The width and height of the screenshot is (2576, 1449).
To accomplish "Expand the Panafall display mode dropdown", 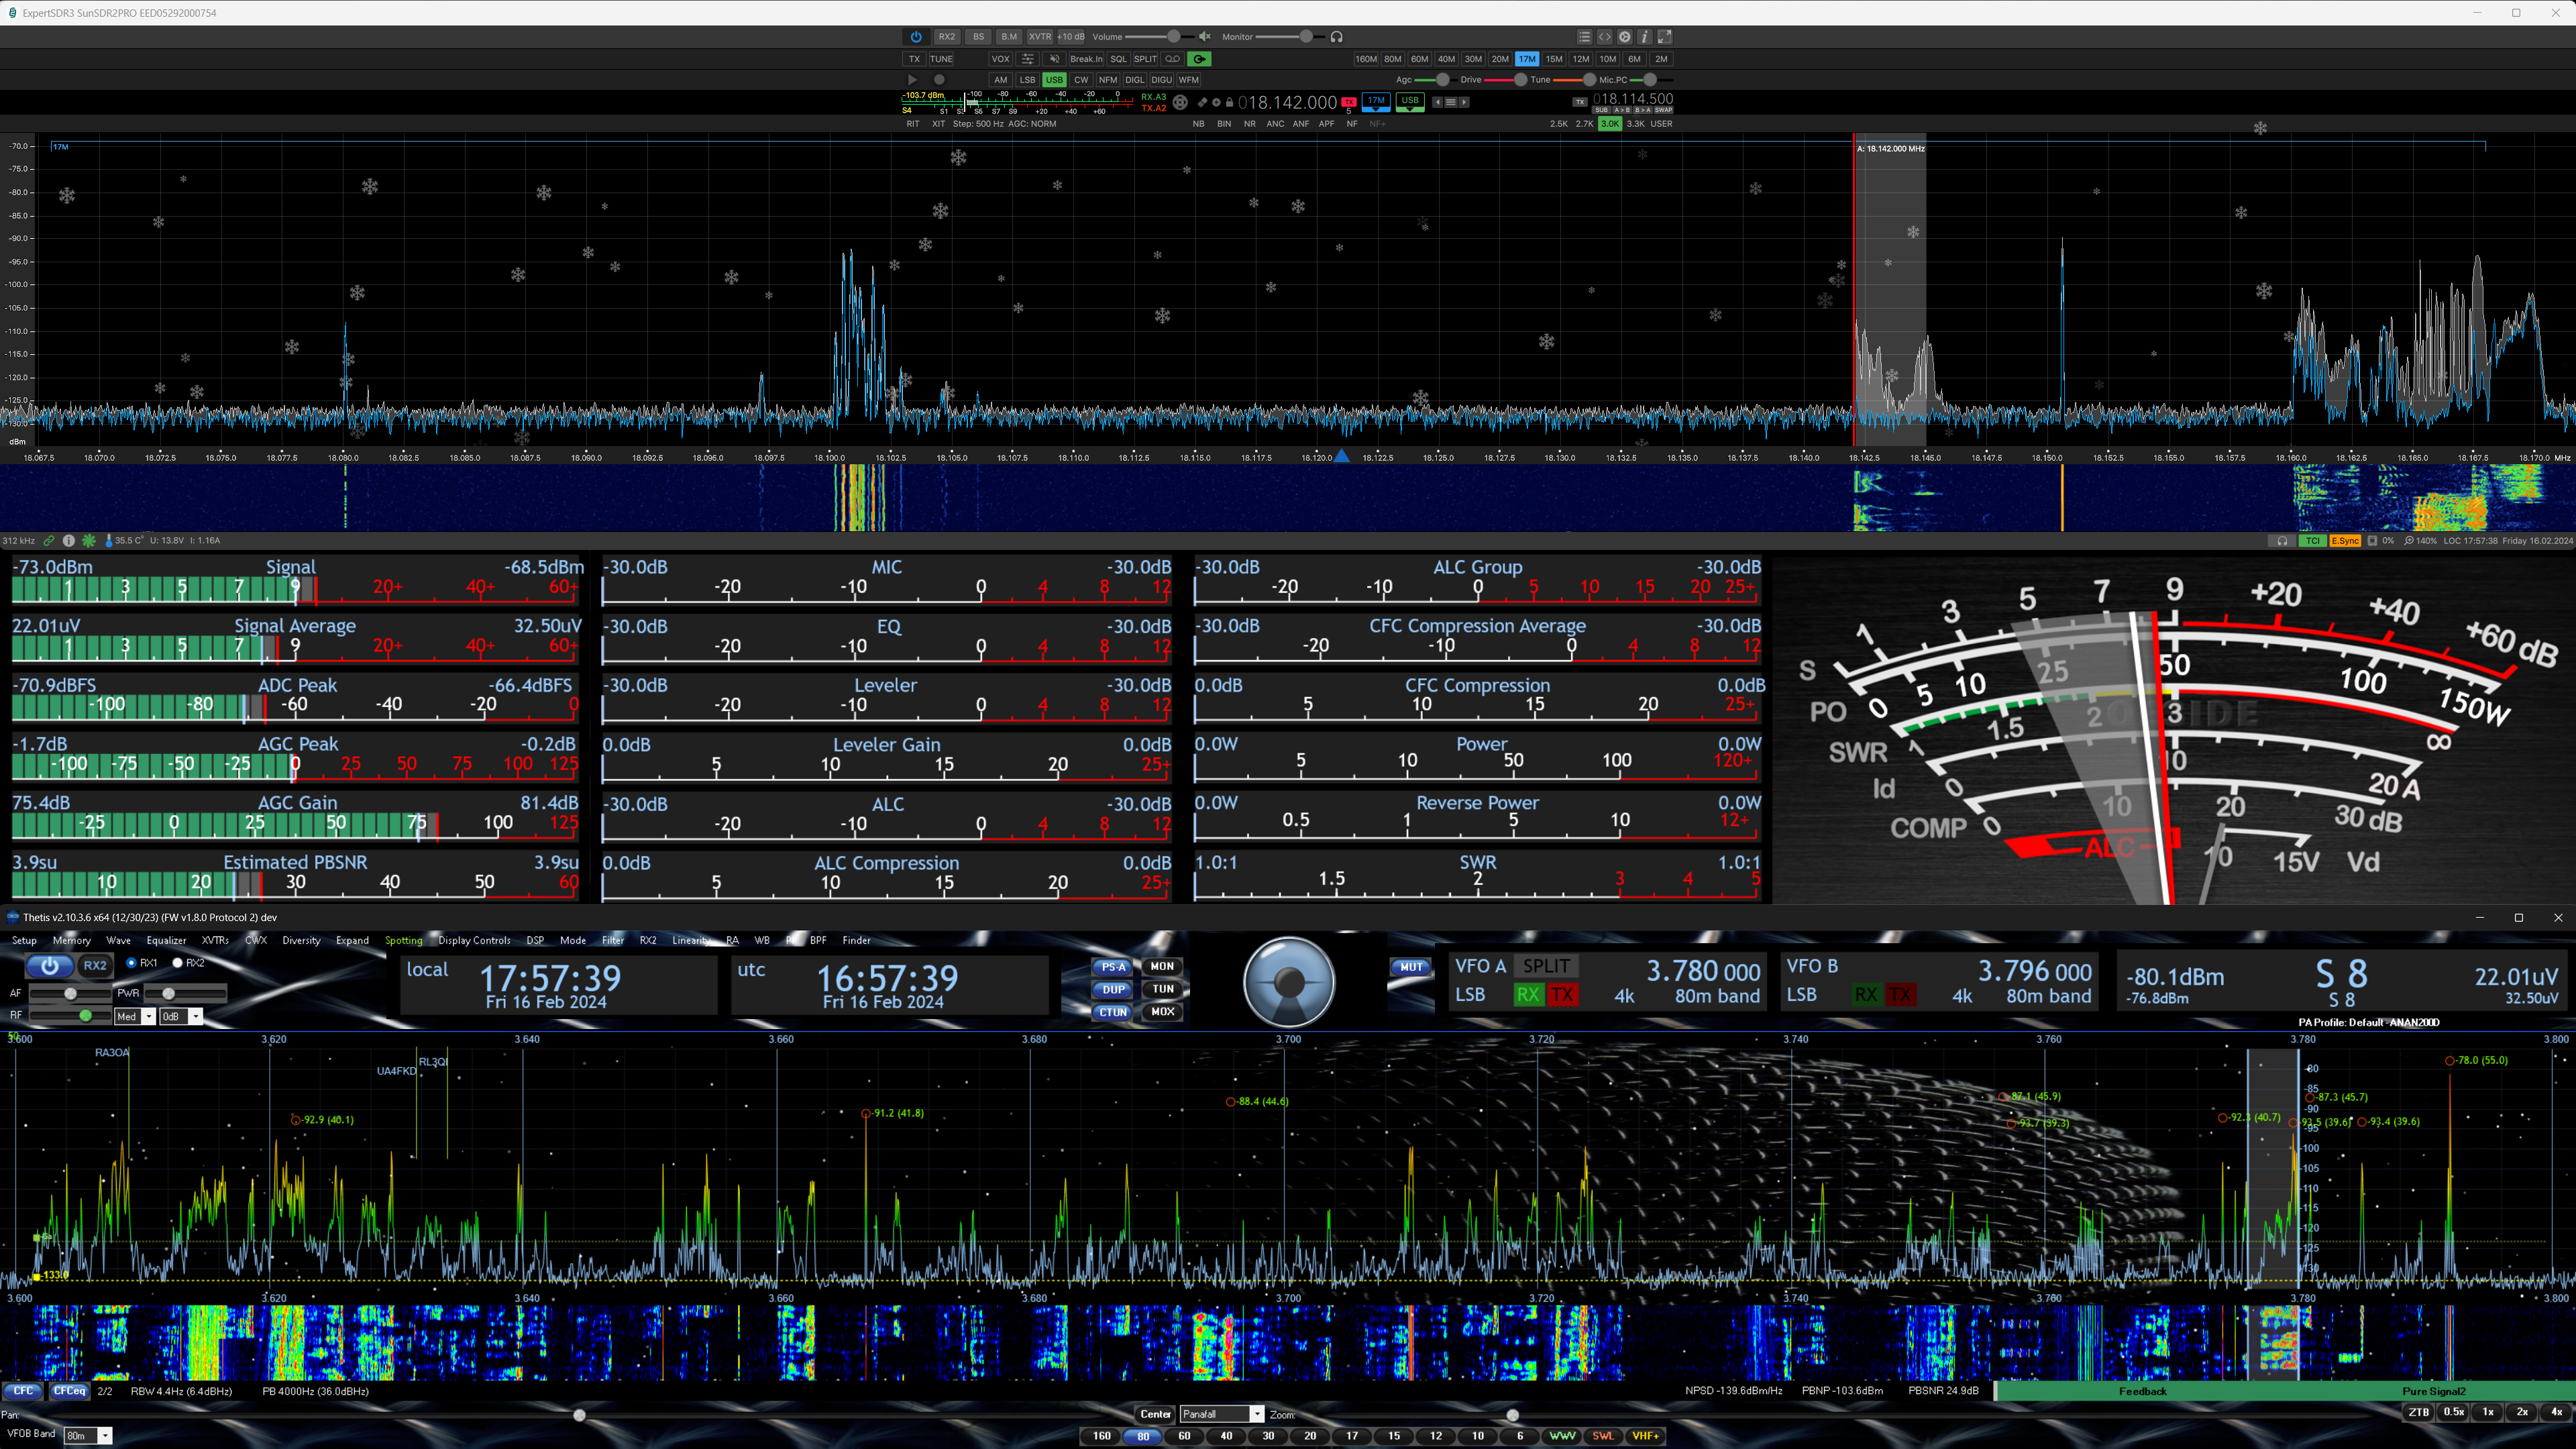I will point(1256,1414).
